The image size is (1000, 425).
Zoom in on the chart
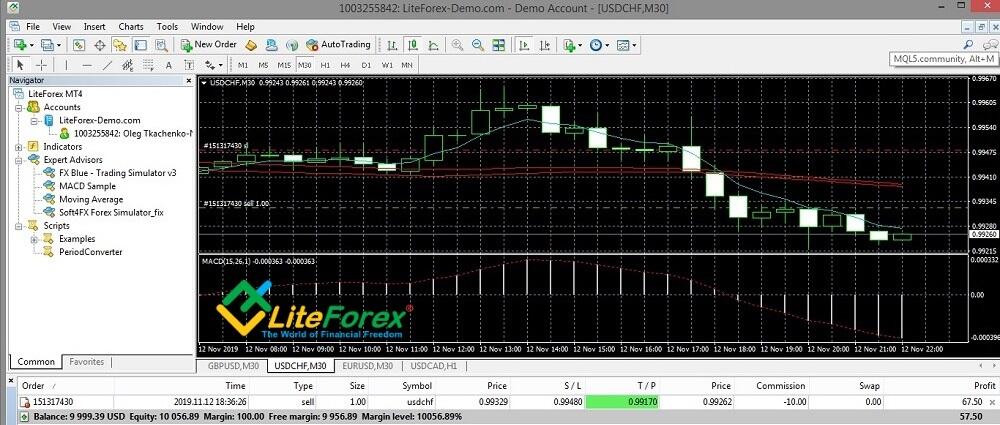pyautogui.click(x=457, y=45)
